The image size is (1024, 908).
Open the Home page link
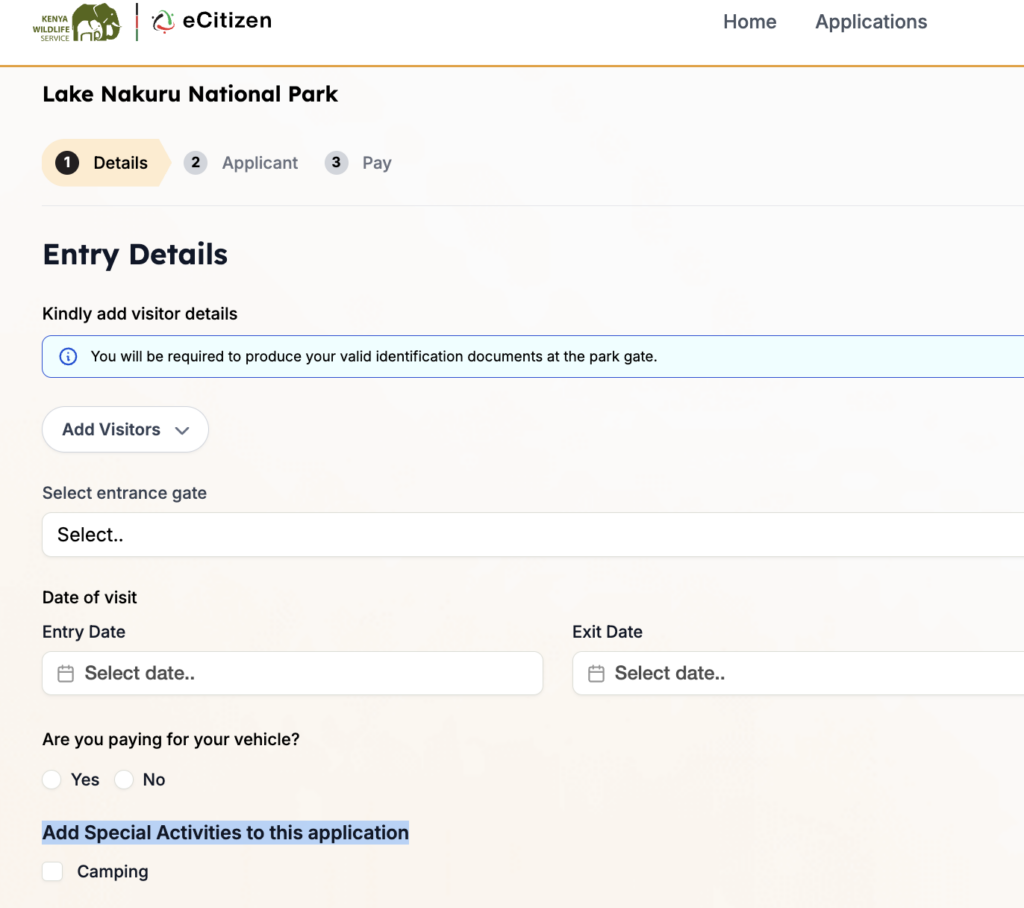pyautogui.click(x=749, y=22)
